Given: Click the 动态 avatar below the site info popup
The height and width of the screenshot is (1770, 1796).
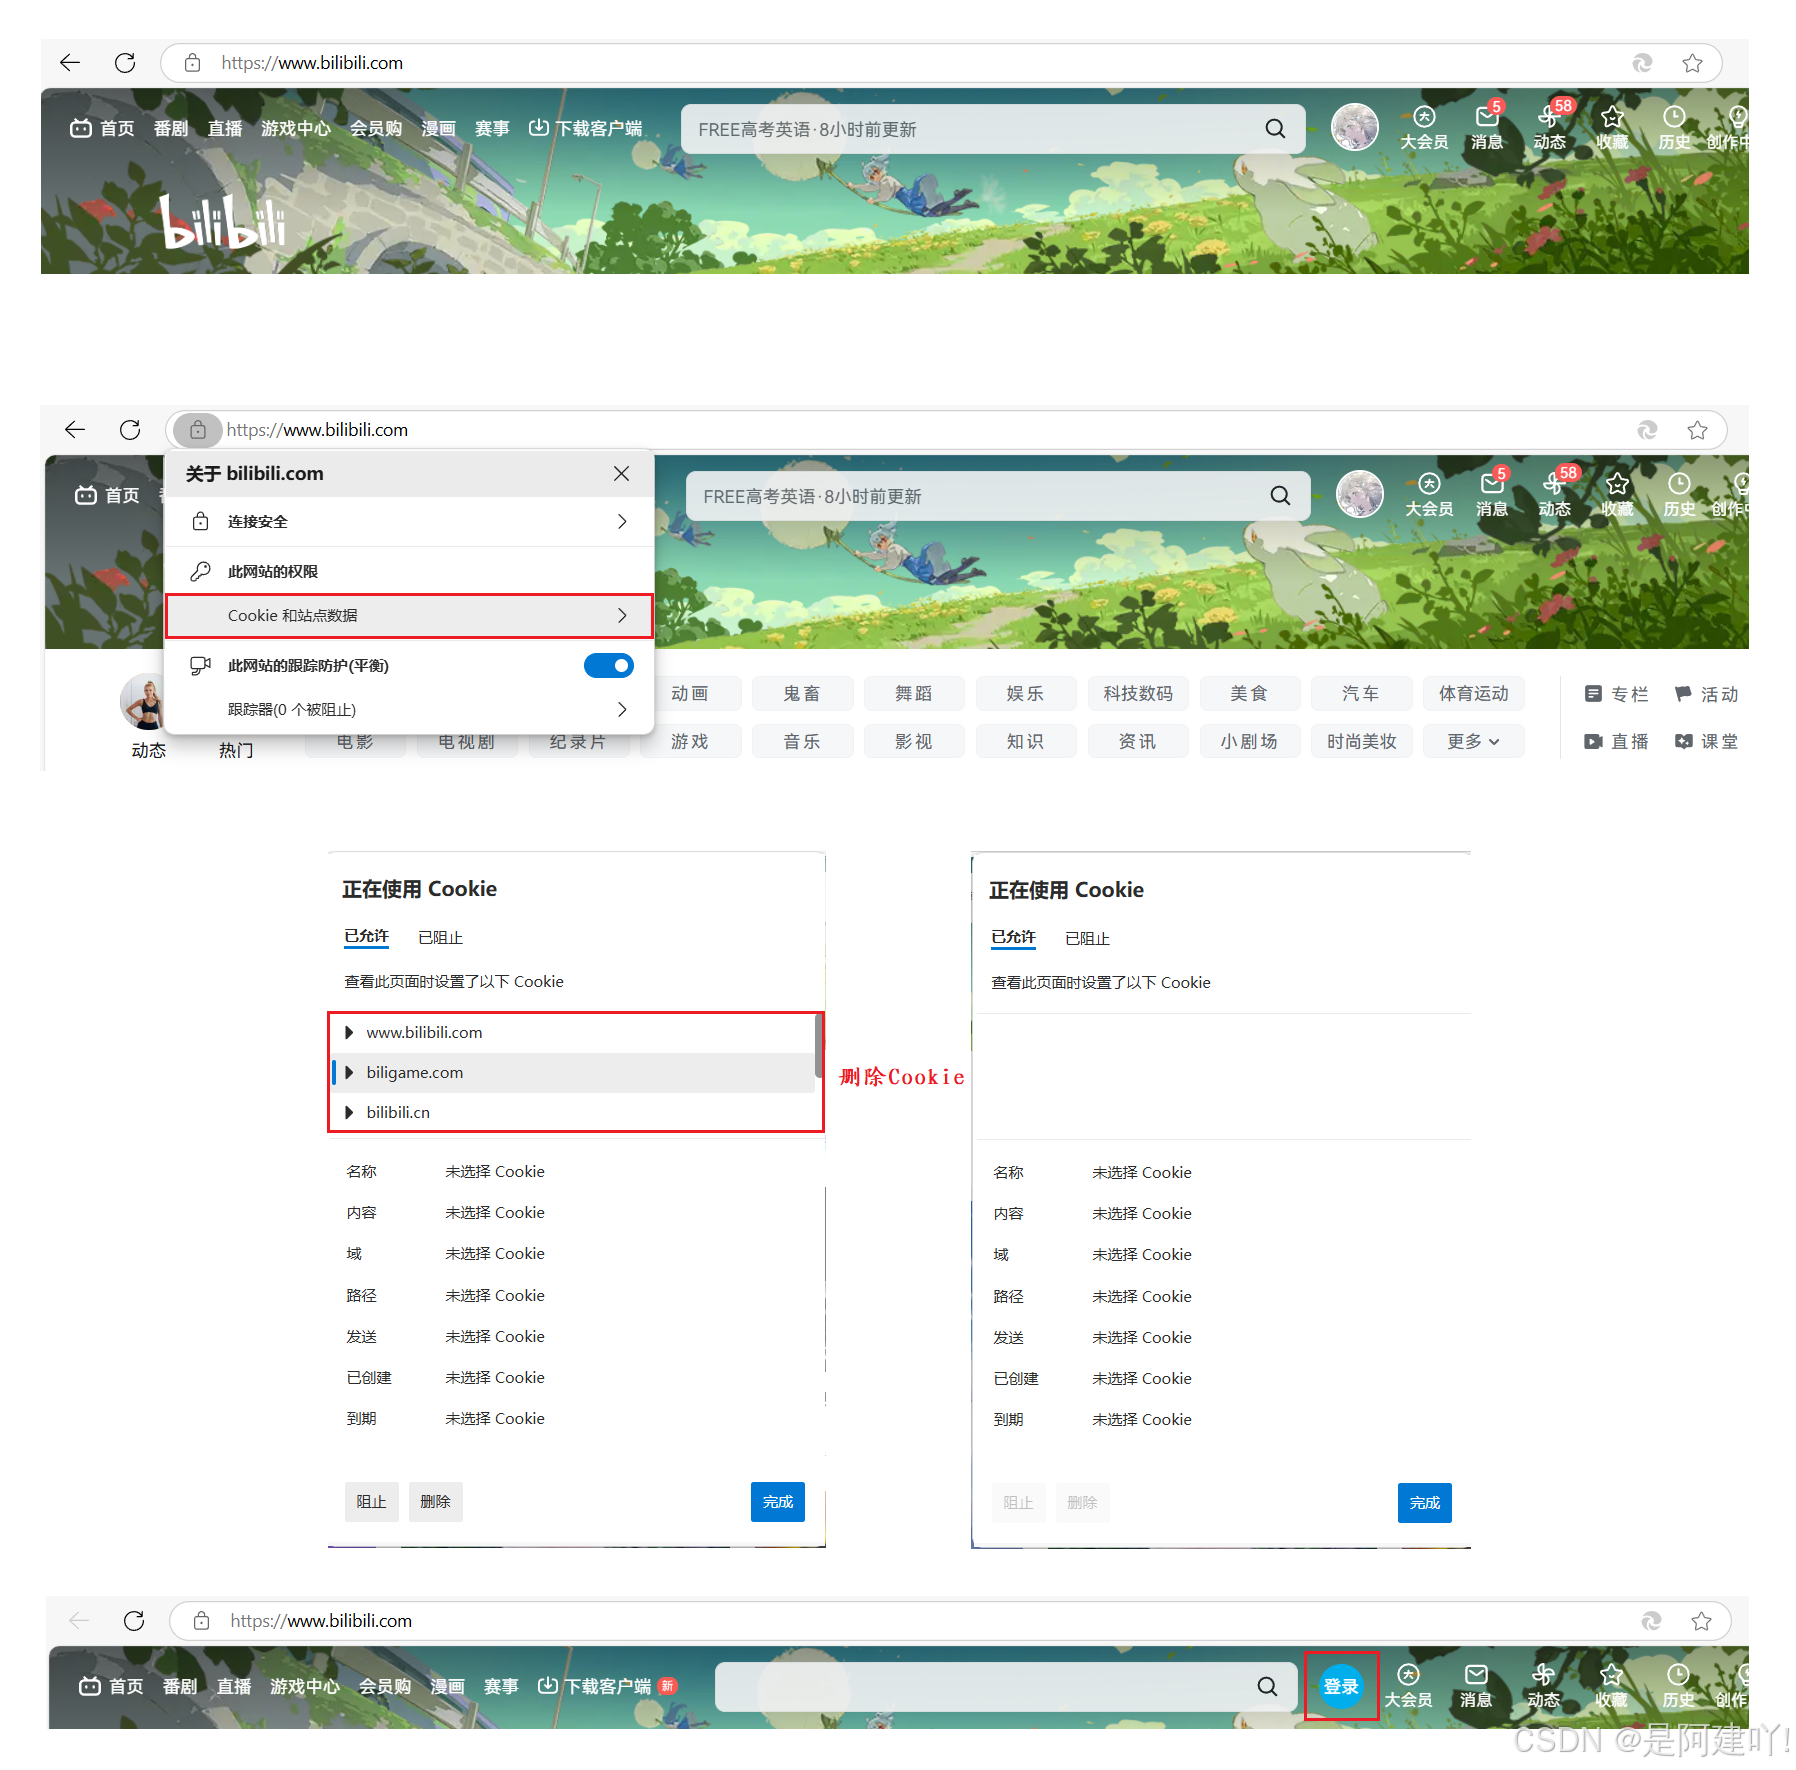Looking at the screenshot, I should (x=148, y=702).
